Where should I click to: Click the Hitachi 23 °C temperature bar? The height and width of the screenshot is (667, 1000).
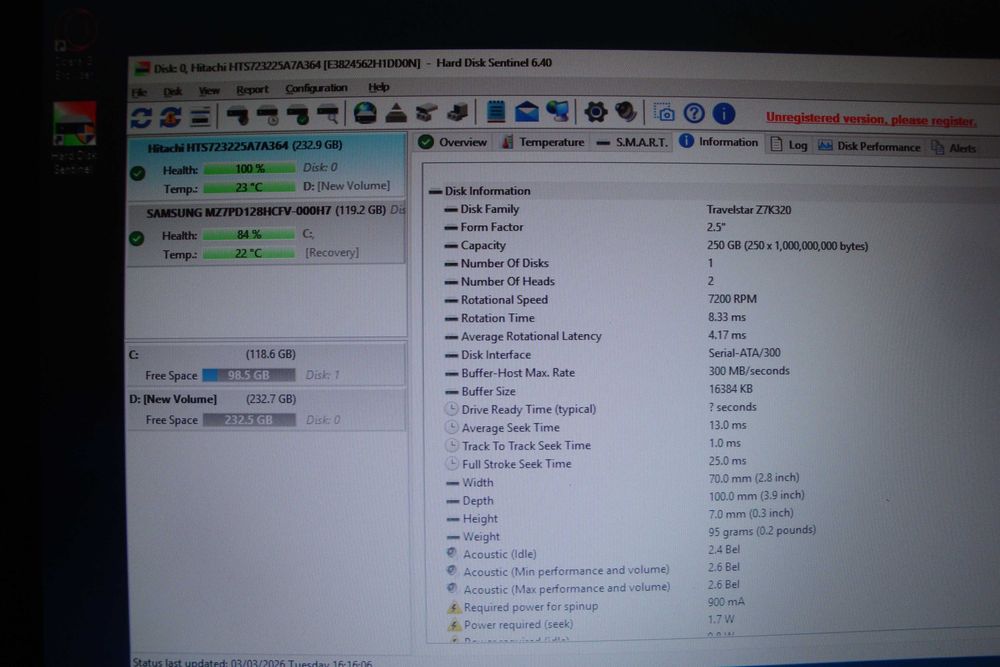pos(249,187)
